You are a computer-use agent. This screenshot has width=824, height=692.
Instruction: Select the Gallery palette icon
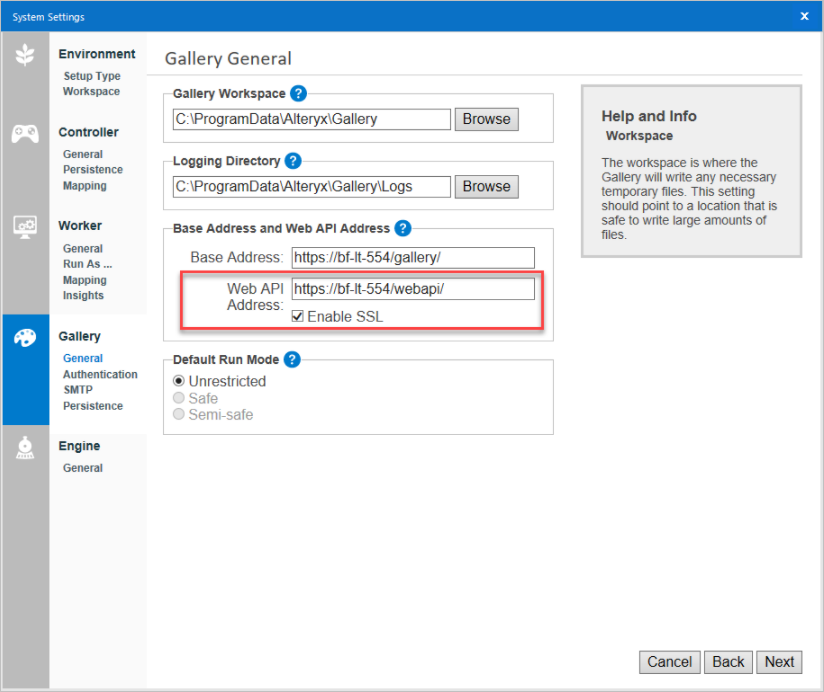pos(25,338)
